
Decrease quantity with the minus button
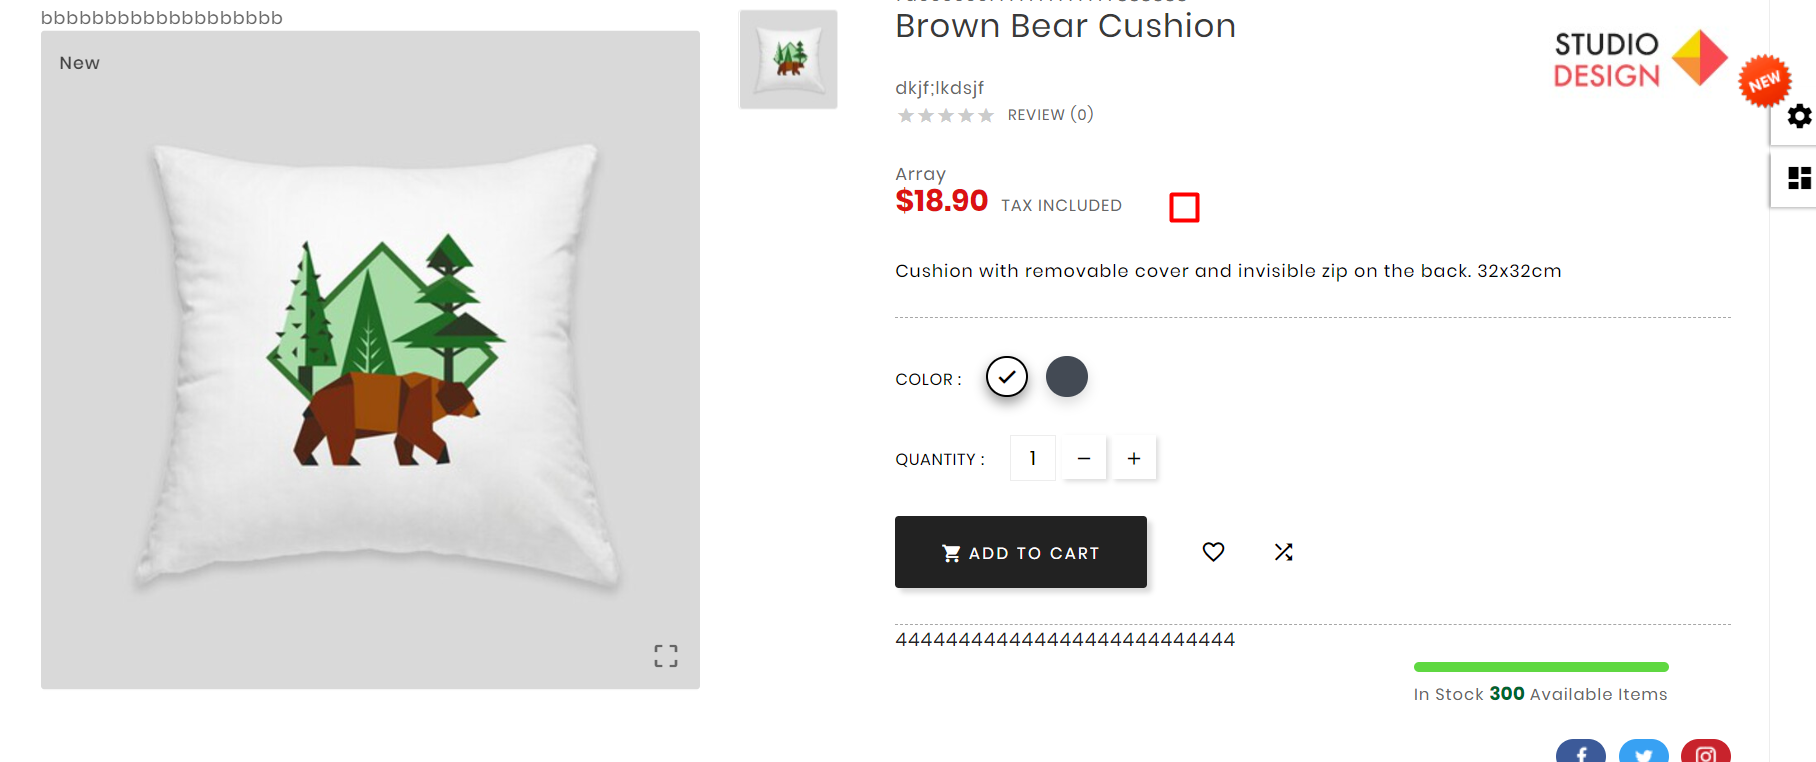[1084, 458]
